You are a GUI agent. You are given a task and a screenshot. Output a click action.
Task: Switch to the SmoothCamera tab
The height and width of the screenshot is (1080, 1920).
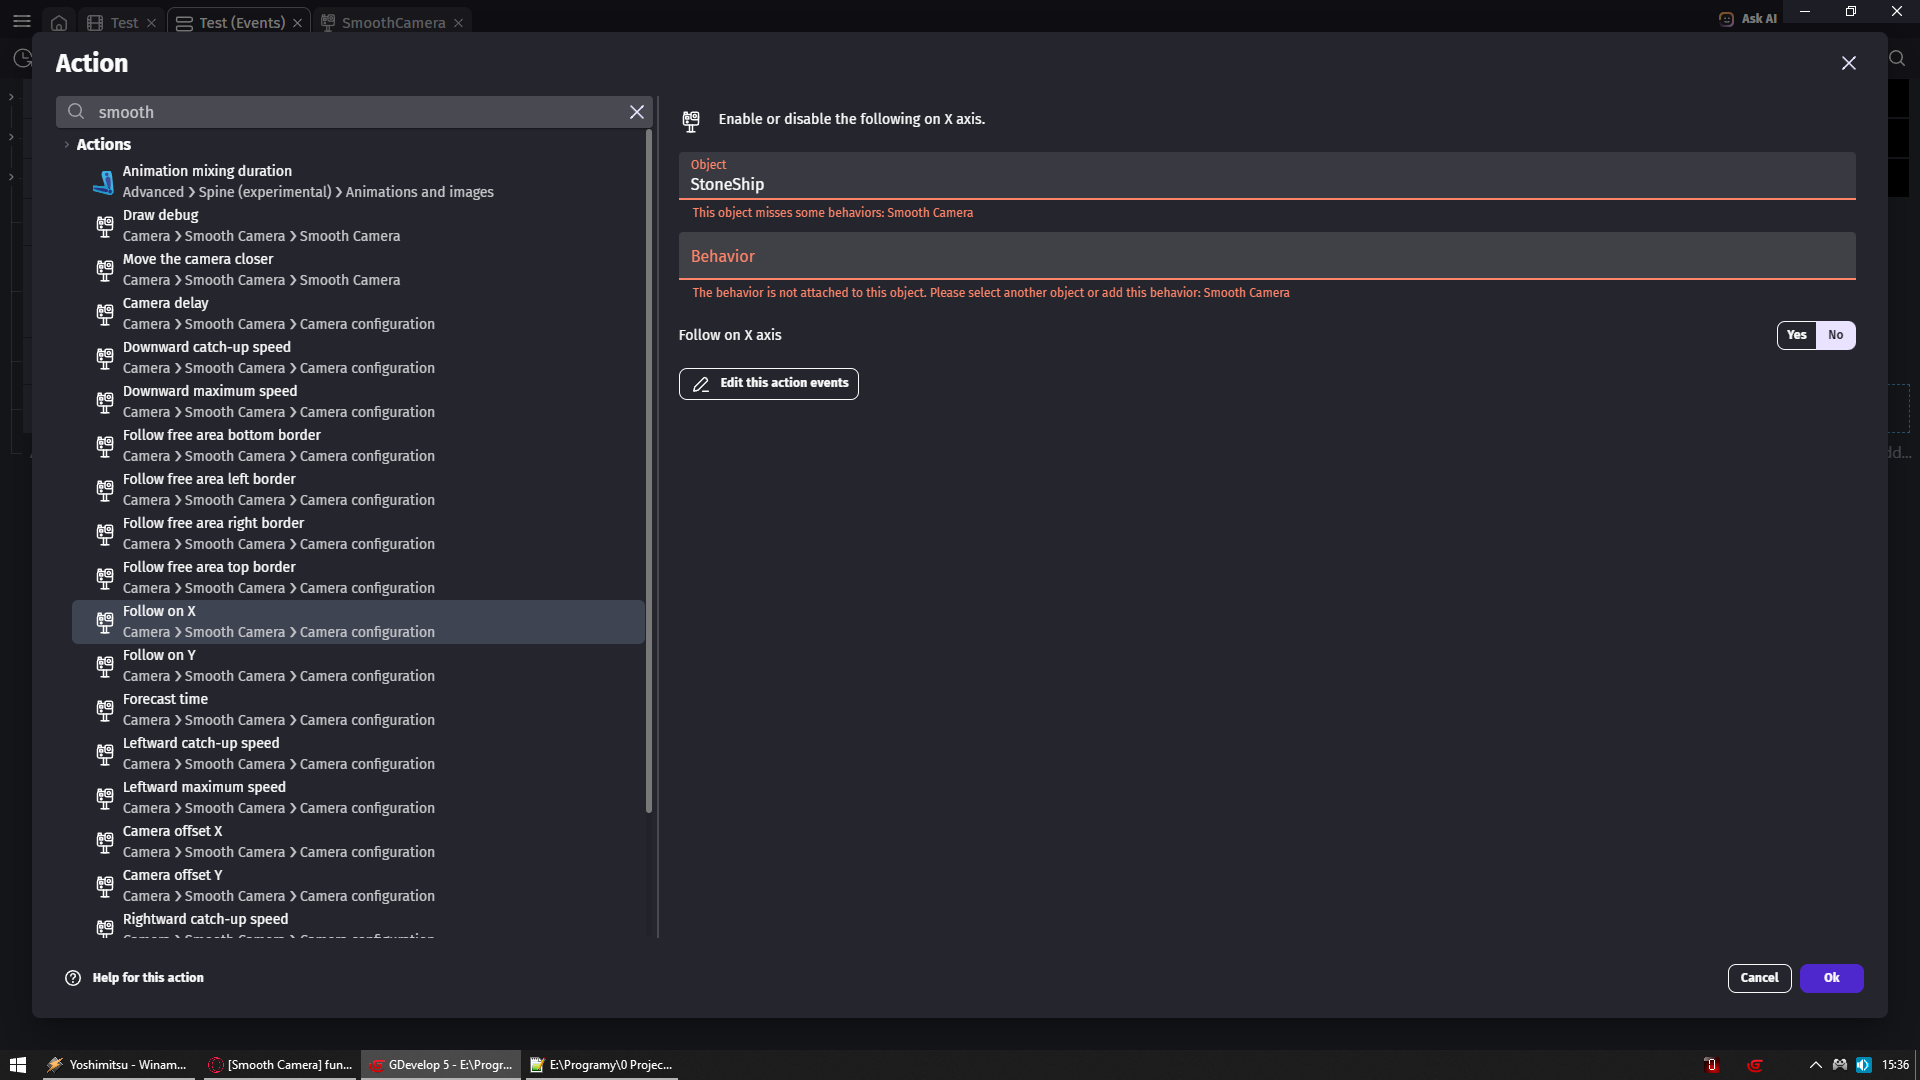coord(392,22)
